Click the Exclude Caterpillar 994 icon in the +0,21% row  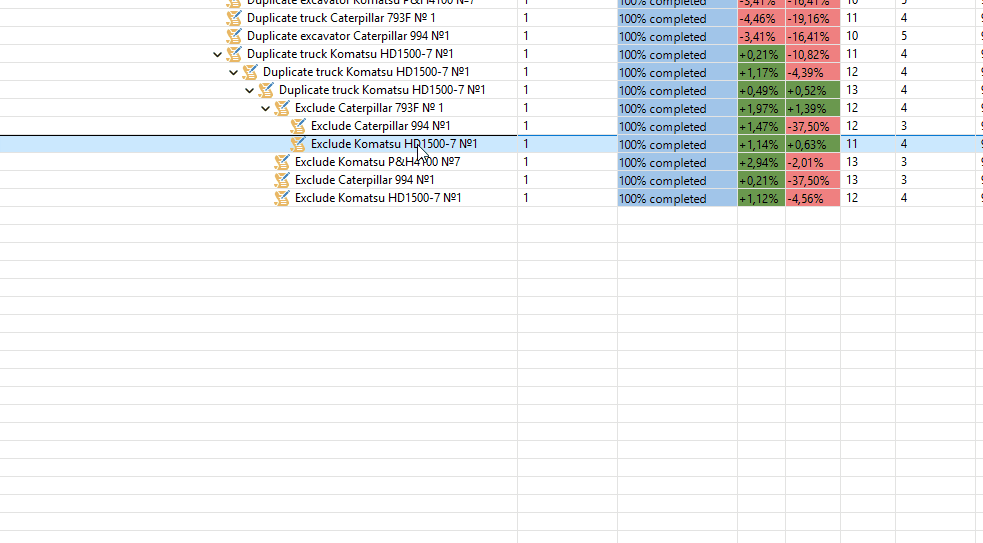click(282, 180)
